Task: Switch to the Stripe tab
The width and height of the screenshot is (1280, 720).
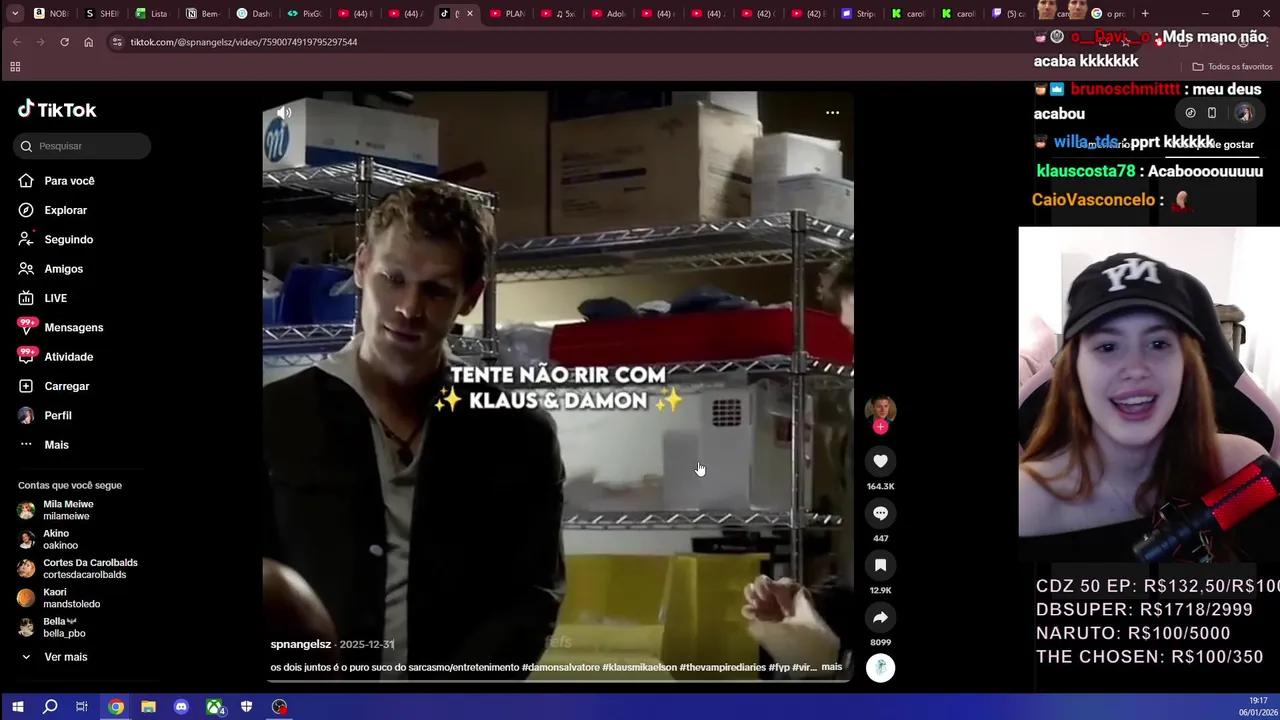Action: pos(859,14)
